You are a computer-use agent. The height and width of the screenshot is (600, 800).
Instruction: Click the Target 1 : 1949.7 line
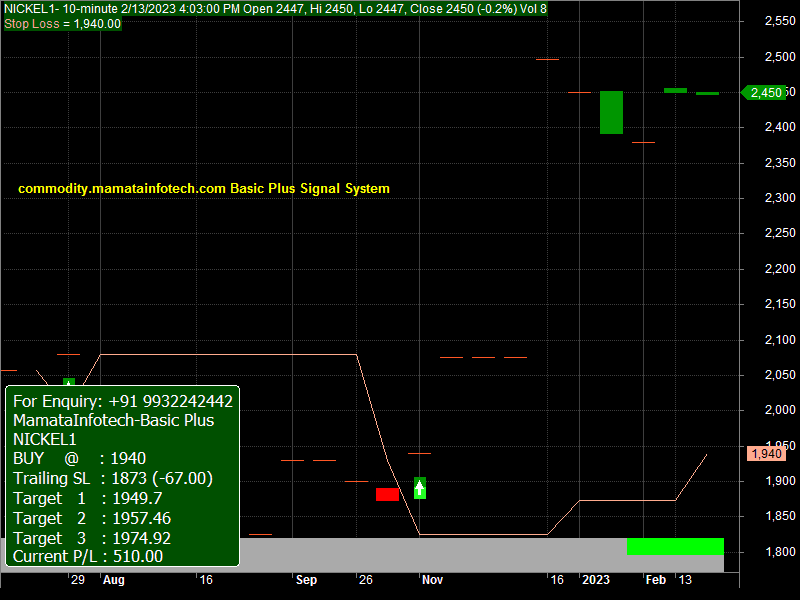click(x=88, y=498)
